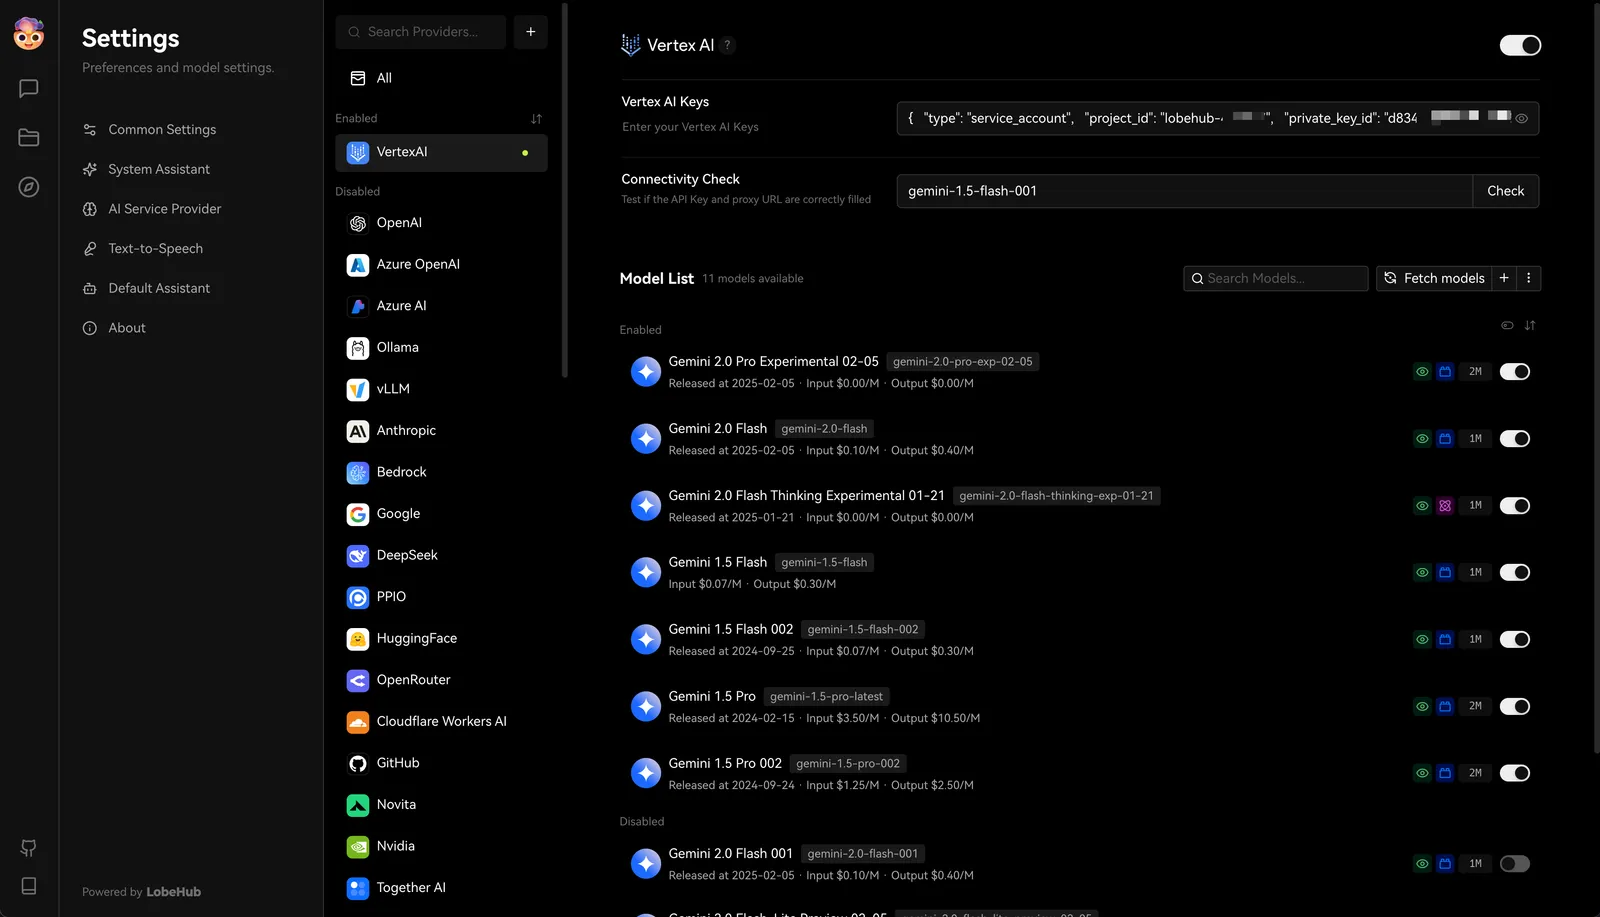This screenshot has height=917, width=1600.
Task: Open the three-dot menu beside Fetch models
Action: pos(1528,278)
